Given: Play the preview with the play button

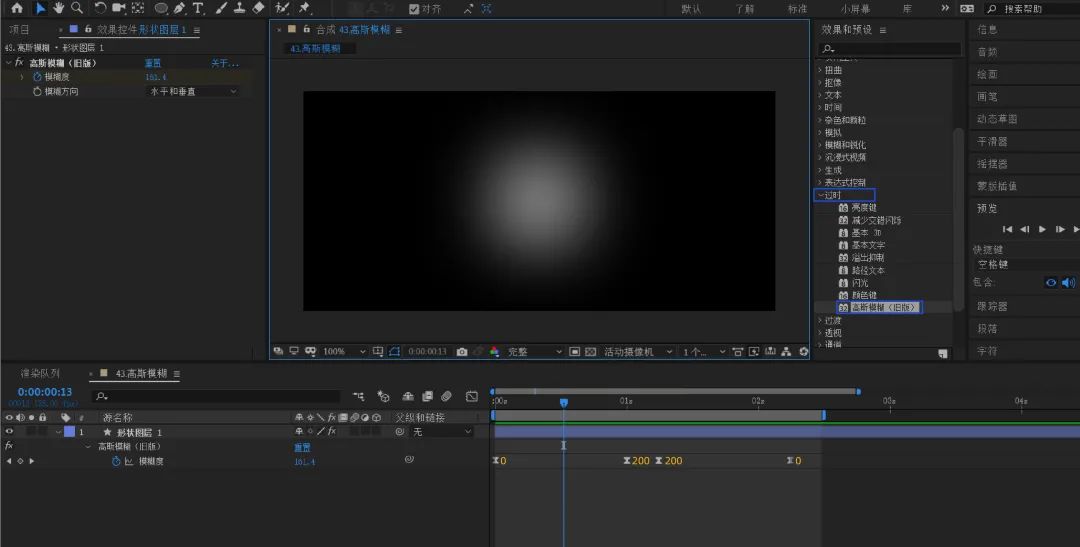Looking at the screenshot, I should [x=1042, y=229].
